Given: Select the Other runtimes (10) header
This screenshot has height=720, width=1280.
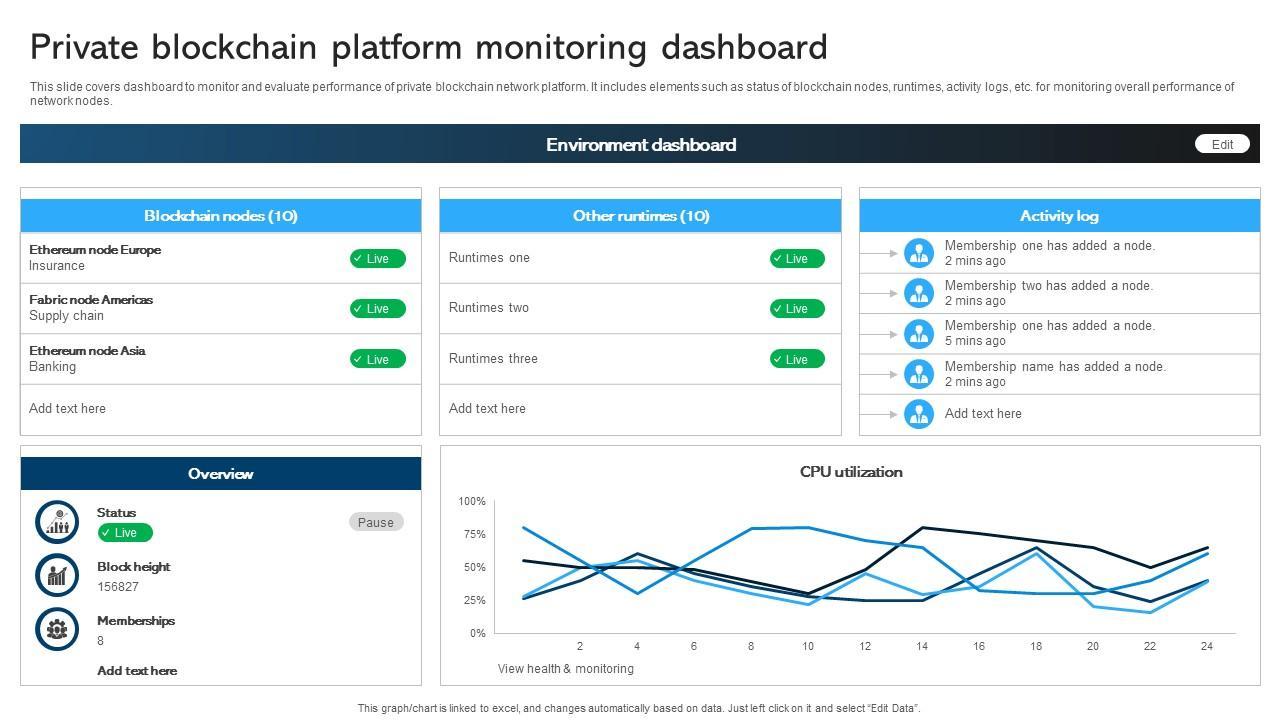Looking at the screenshot, I should click(x=640, y=215).
